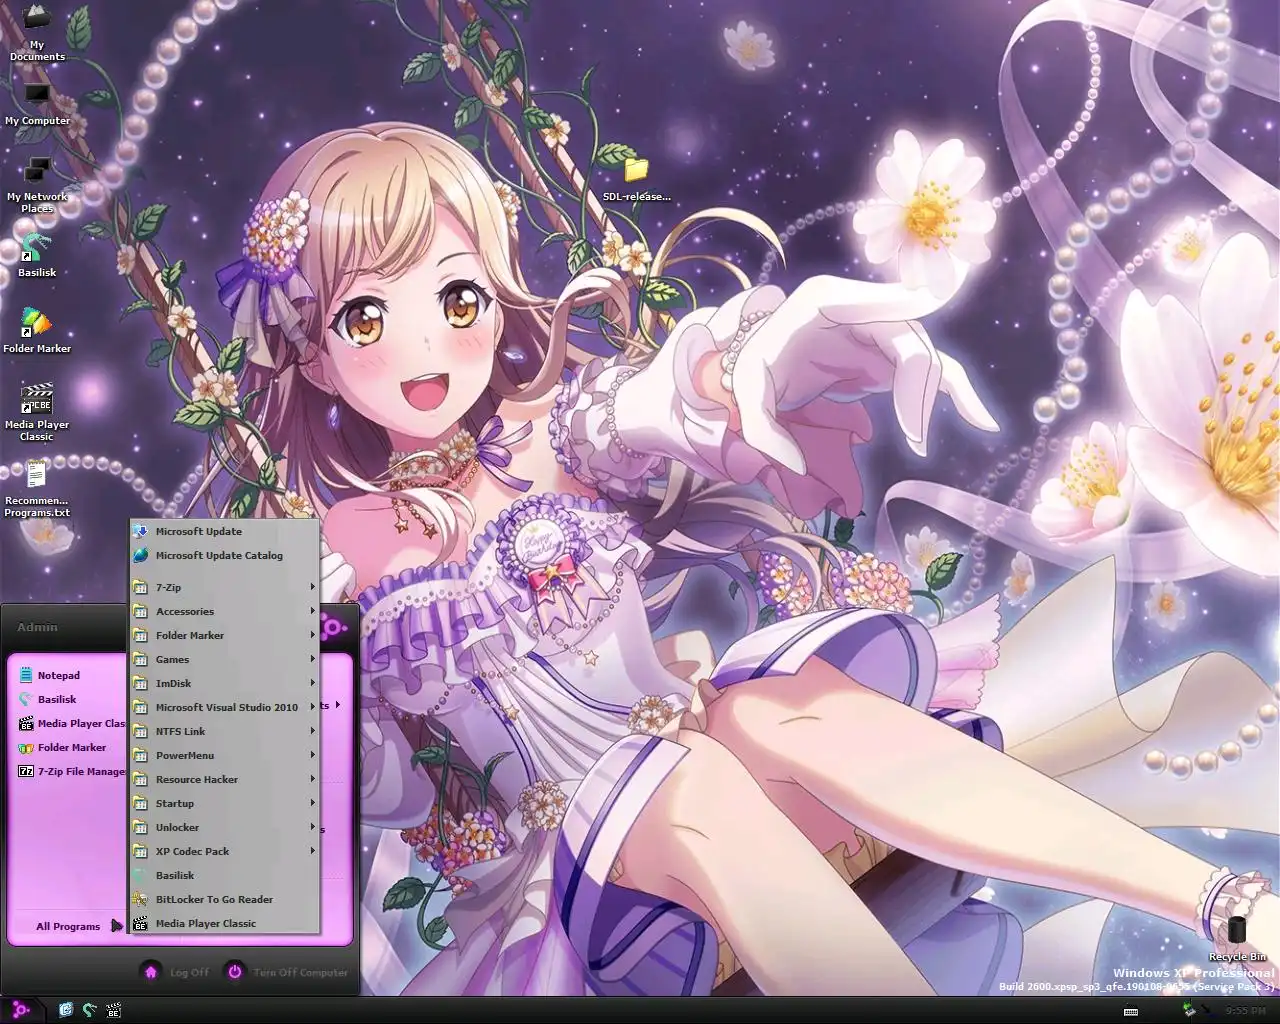Image resolution: width=1280 pixels, height=1024 pixels.
Task: Launch Basilisk from the All Programs list
Action: (x=224, y=875)
